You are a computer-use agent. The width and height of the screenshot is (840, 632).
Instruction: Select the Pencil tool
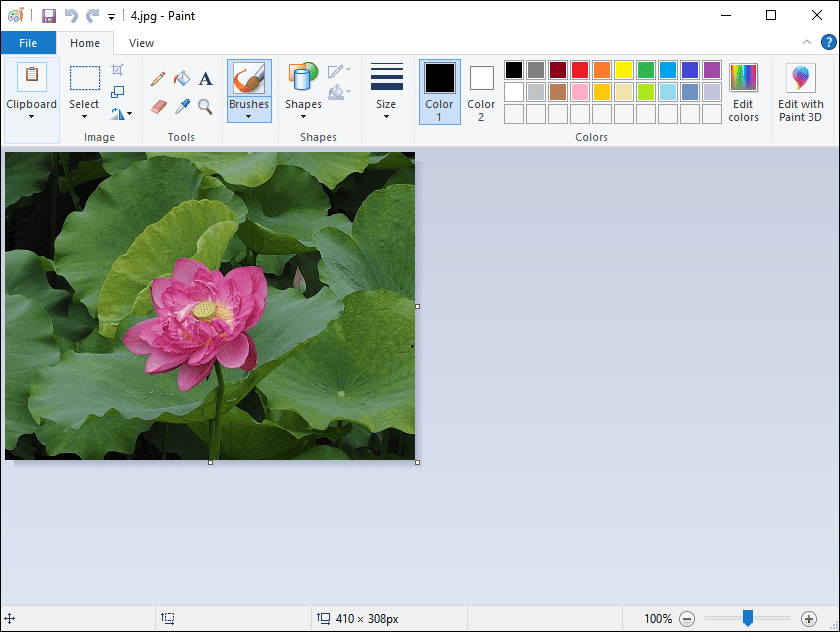tap(158, 77)
